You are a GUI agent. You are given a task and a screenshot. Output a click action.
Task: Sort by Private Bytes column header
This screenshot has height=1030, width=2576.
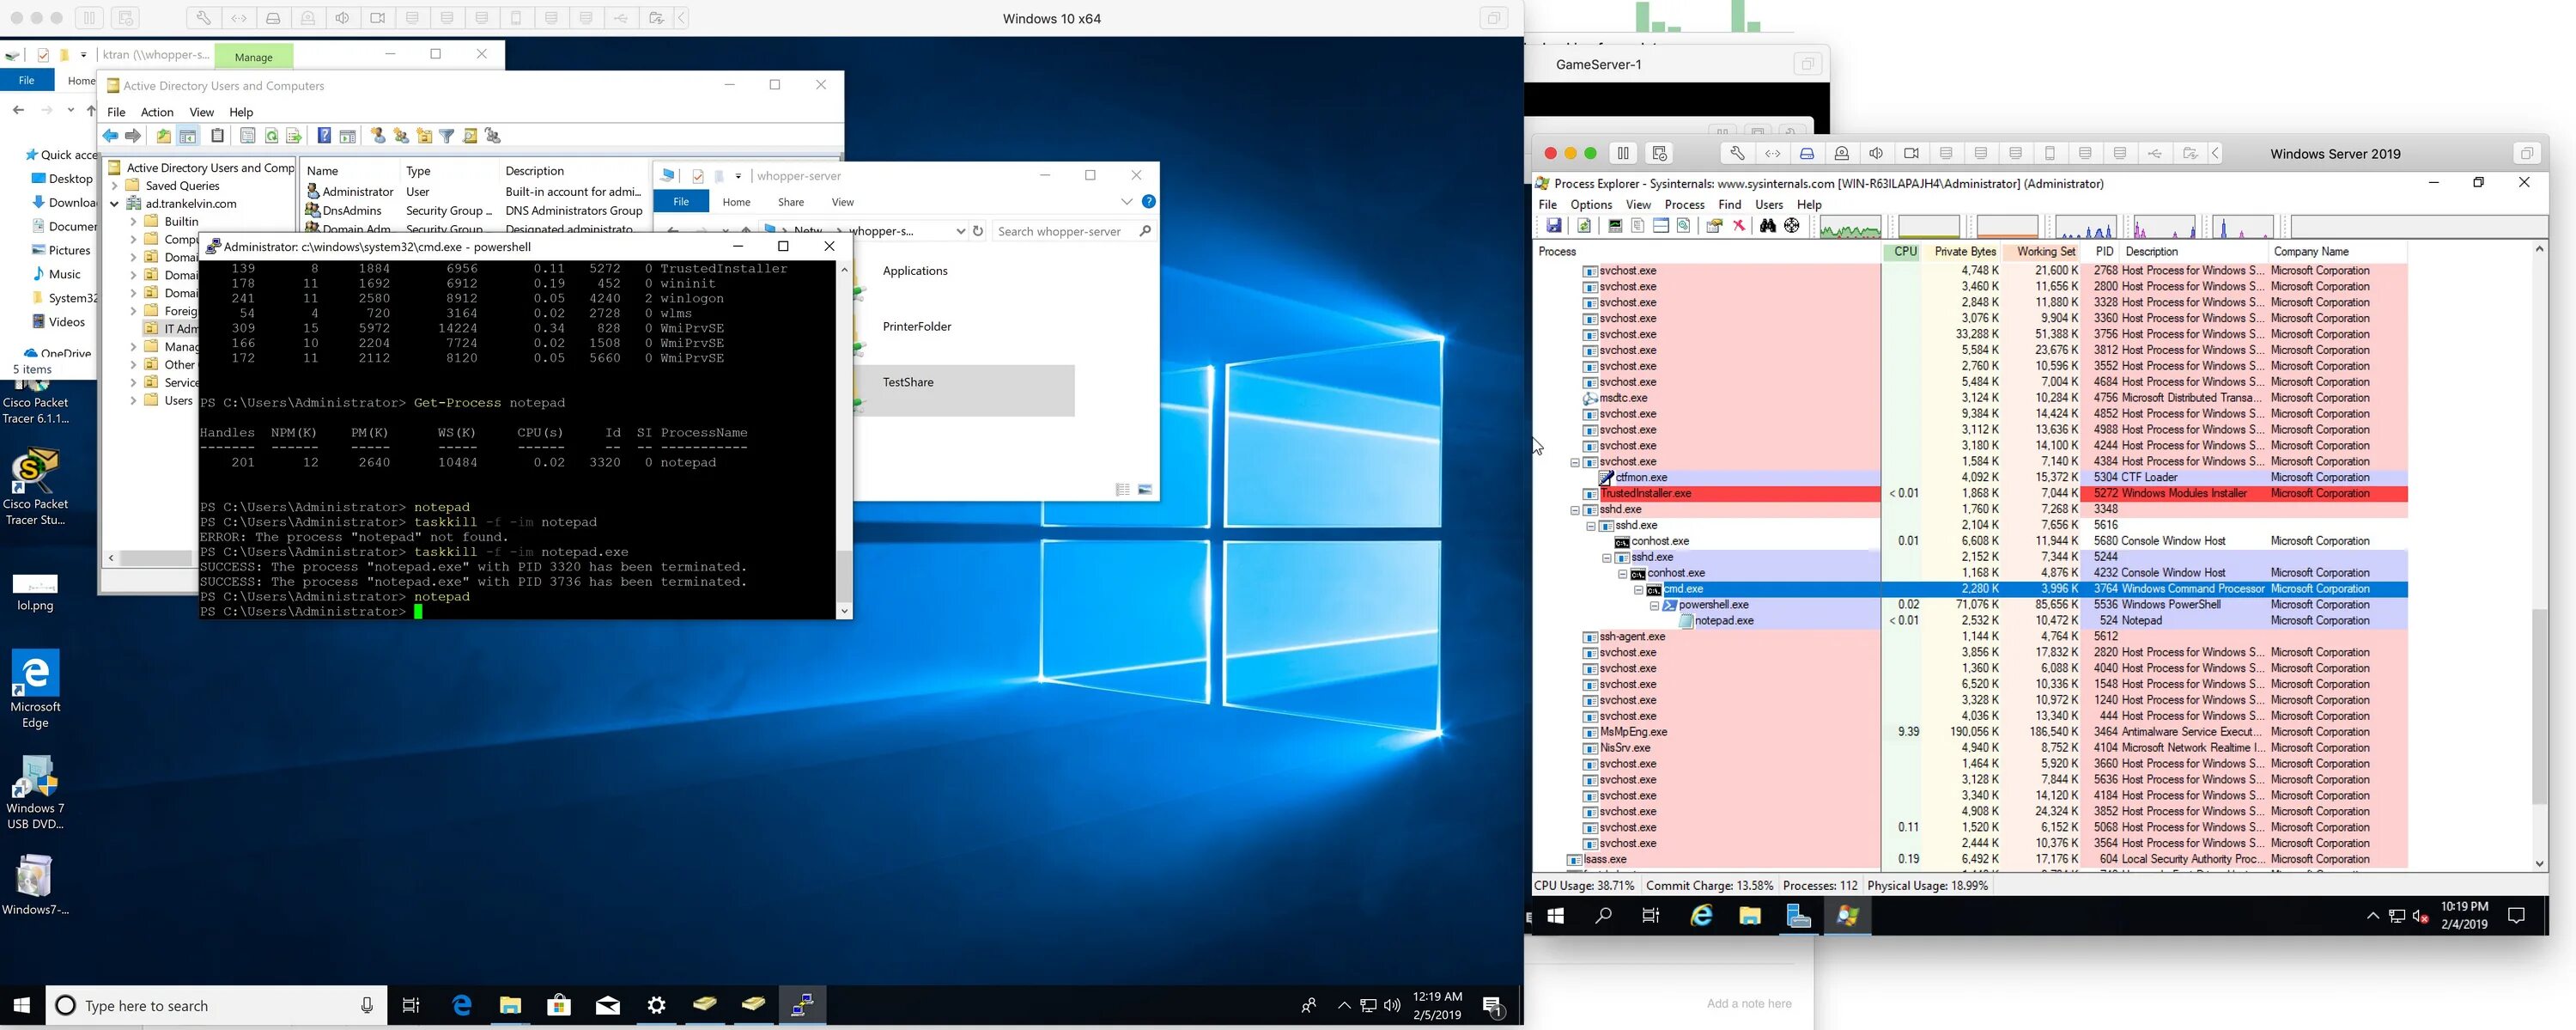1964,252
